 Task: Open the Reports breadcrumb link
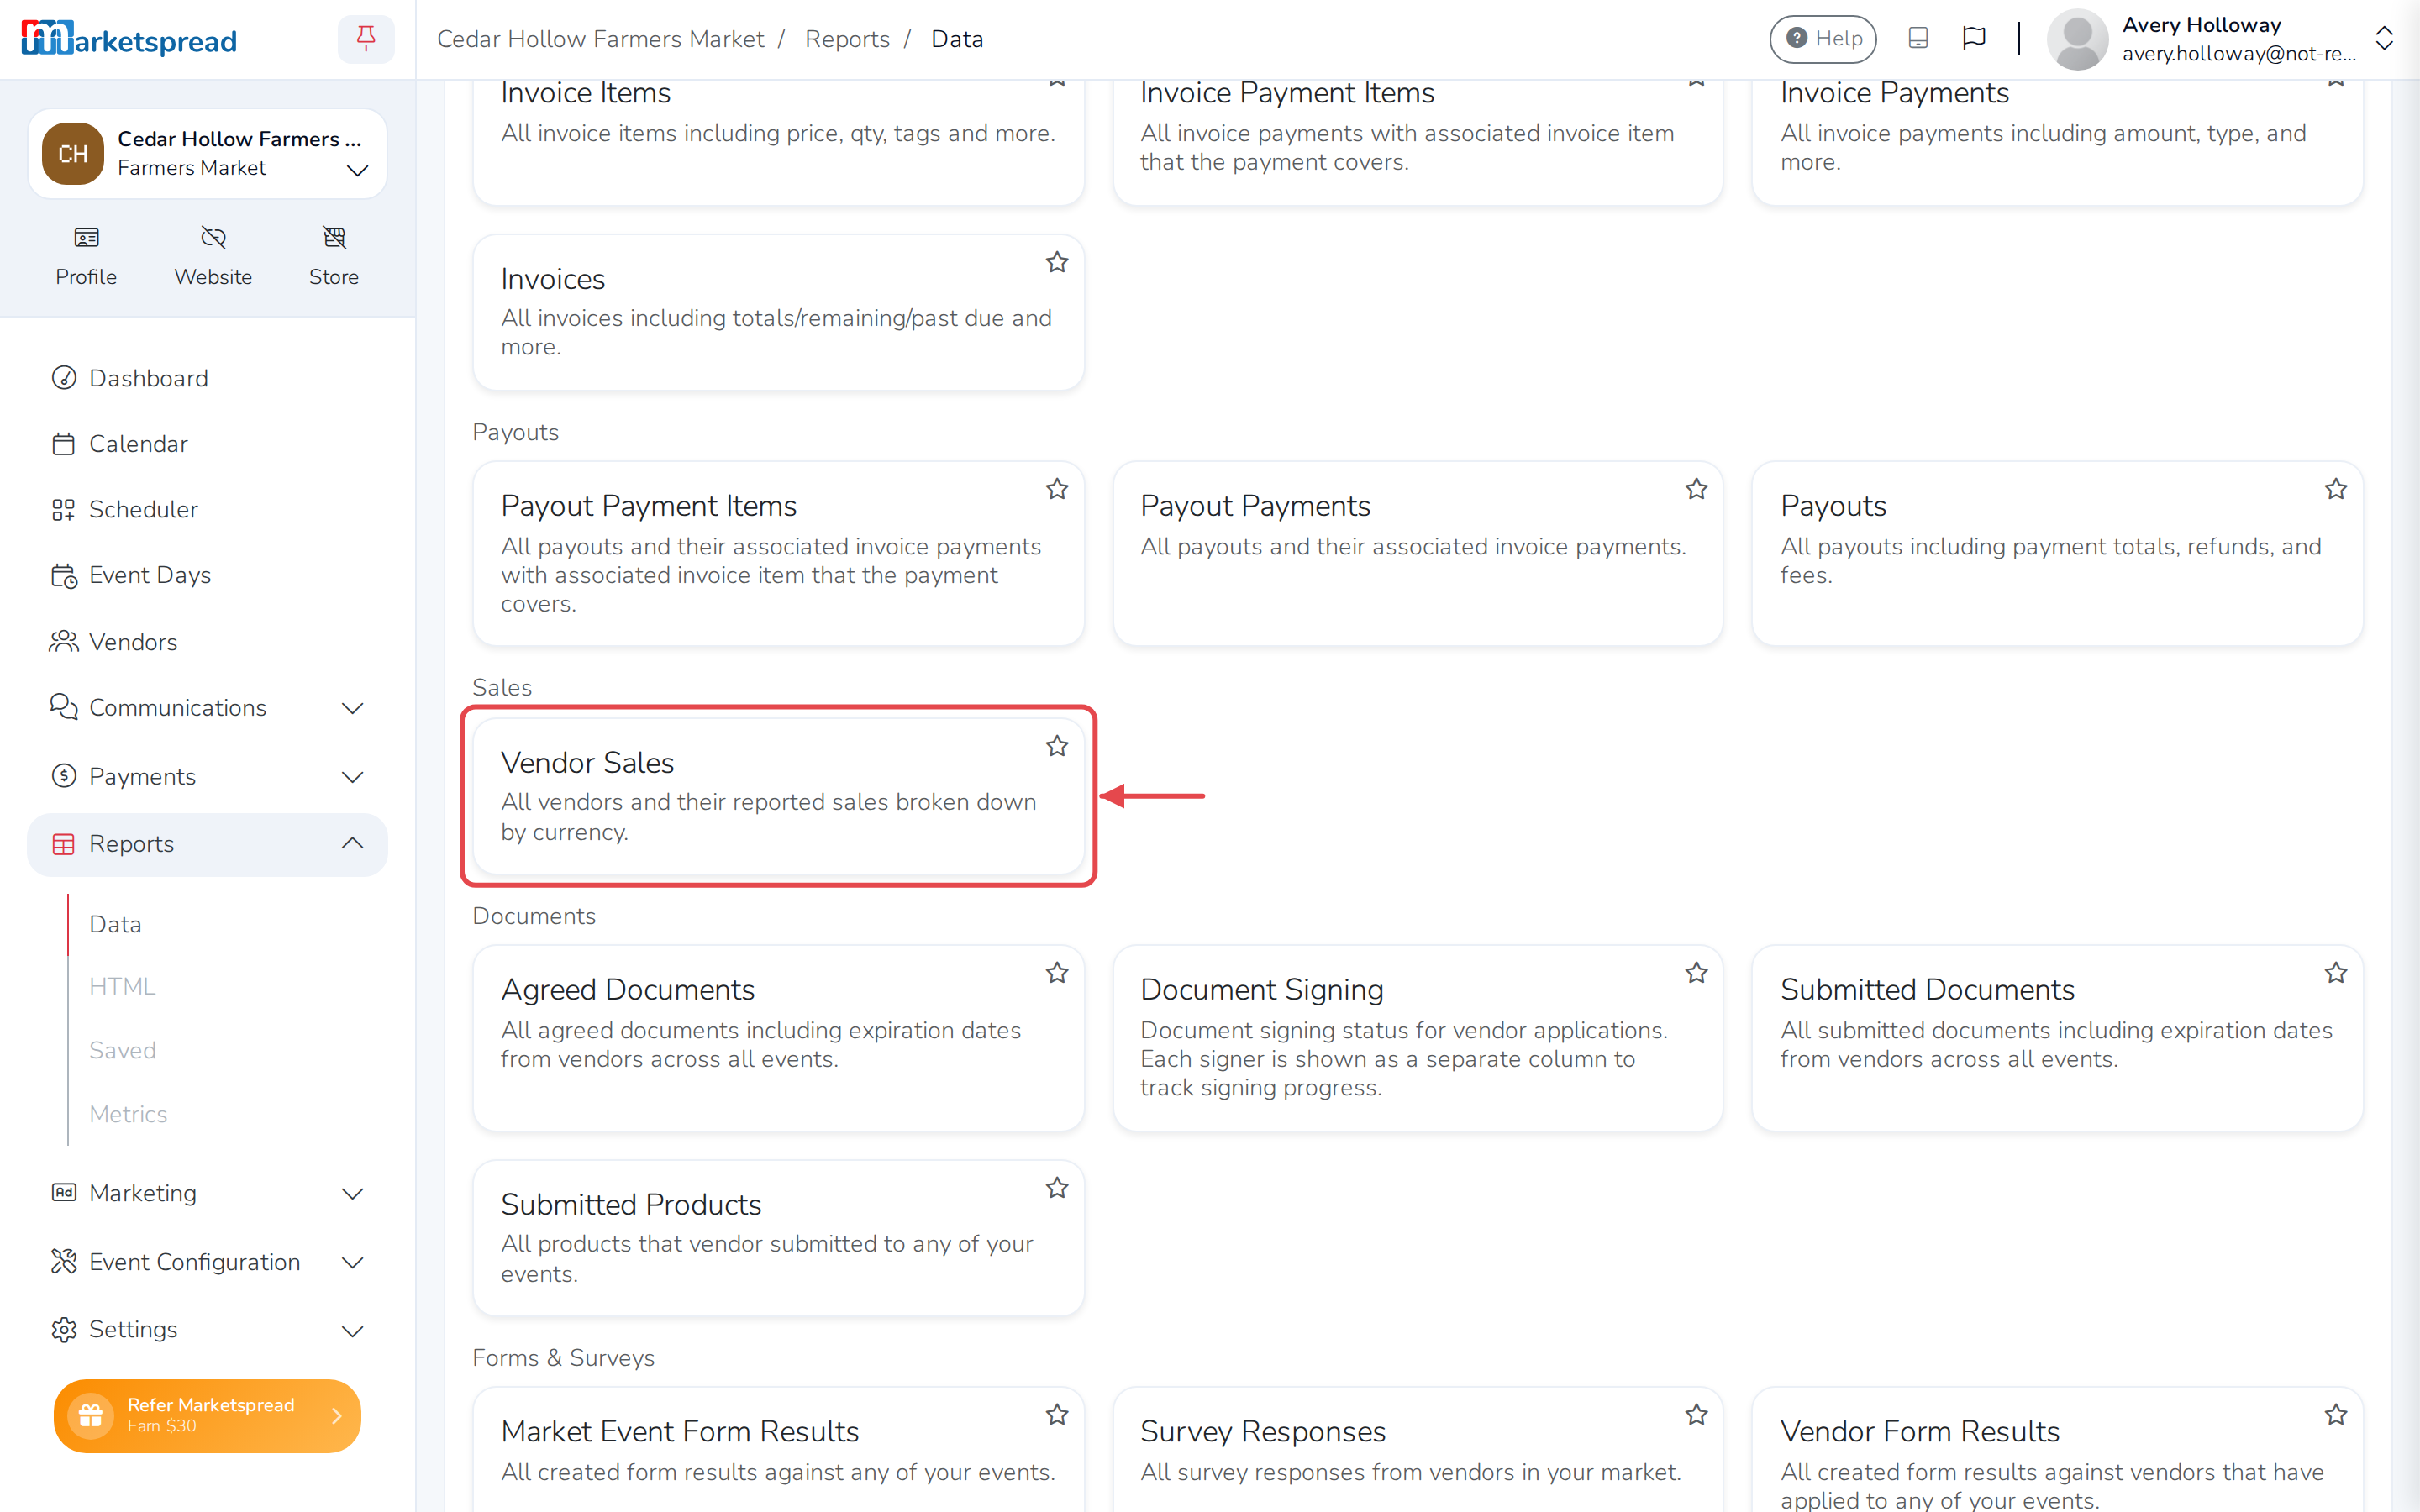coord(847,39)
